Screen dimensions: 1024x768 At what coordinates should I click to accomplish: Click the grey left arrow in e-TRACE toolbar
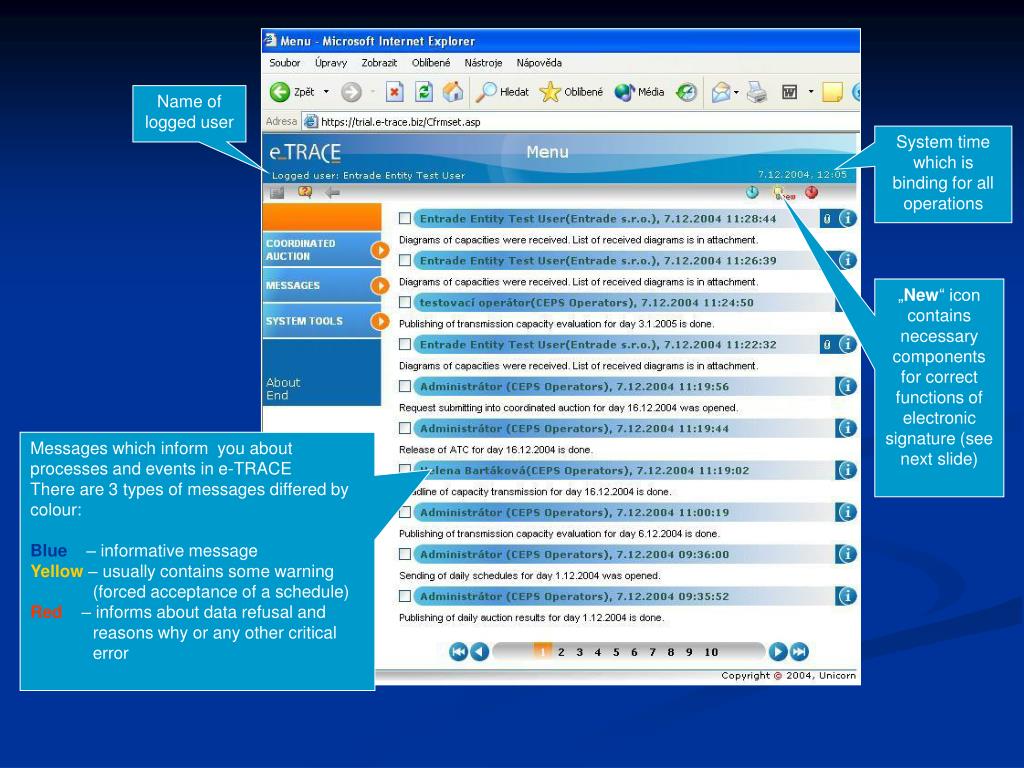(x=332, y=193)
